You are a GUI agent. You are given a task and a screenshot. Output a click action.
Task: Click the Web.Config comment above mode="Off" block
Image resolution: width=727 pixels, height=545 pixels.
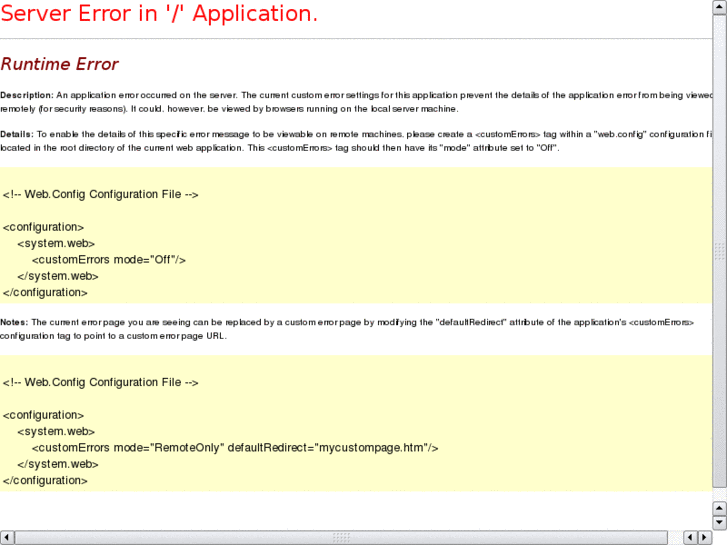coord(101,194)
